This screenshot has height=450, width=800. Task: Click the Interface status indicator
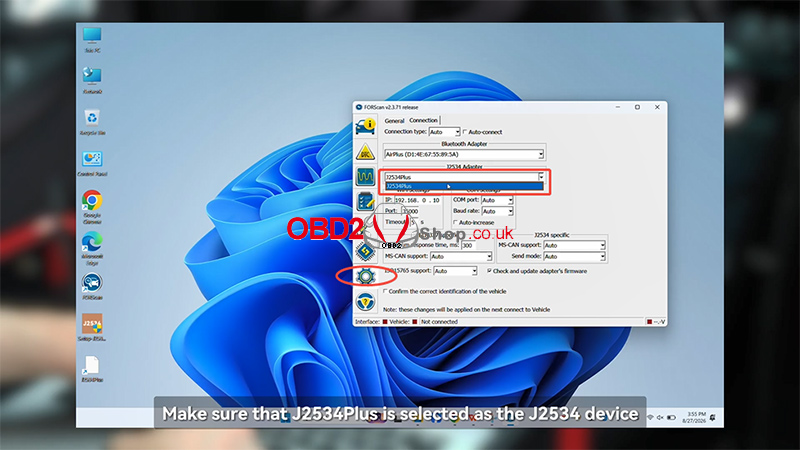(385, 322)
